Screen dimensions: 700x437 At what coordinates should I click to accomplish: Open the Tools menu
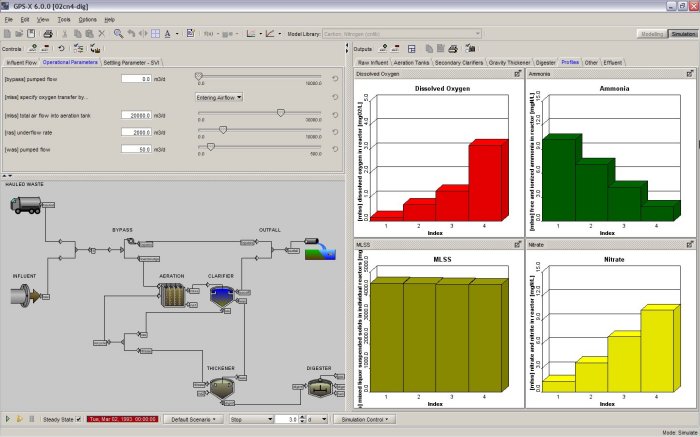(x=64, y=20)
